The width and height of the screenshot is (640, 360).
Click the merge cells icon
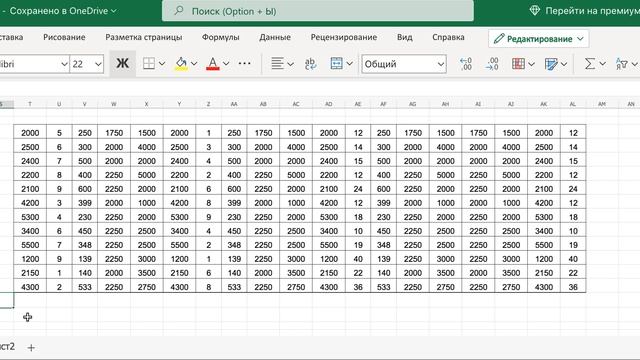coord(336,64)
